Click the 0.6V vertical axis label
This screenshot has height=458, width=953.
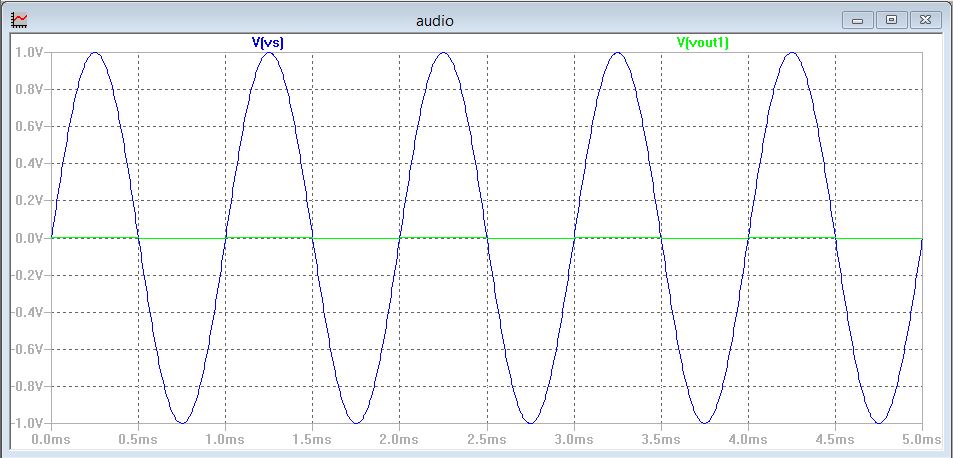click(30, 126)
